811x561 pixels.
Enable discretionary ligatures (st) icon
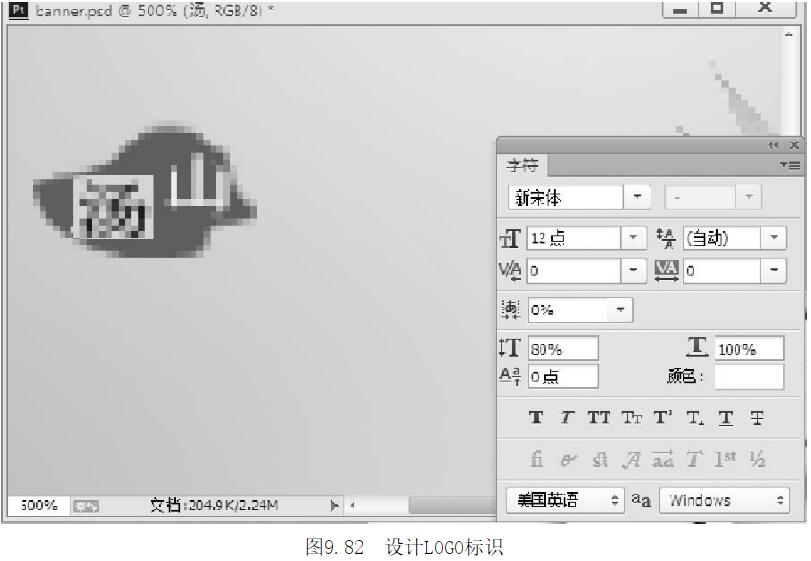(599, 459)
